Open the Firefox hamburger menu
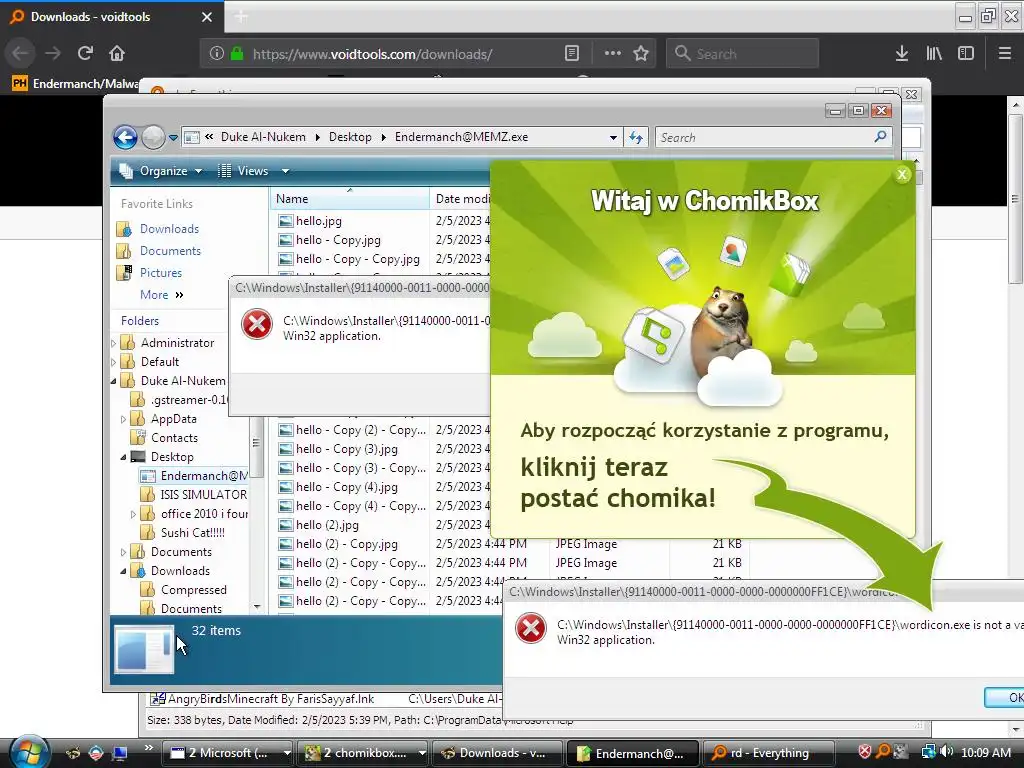The height and width of the screenshot is (768, 1024). [1005, 53]
